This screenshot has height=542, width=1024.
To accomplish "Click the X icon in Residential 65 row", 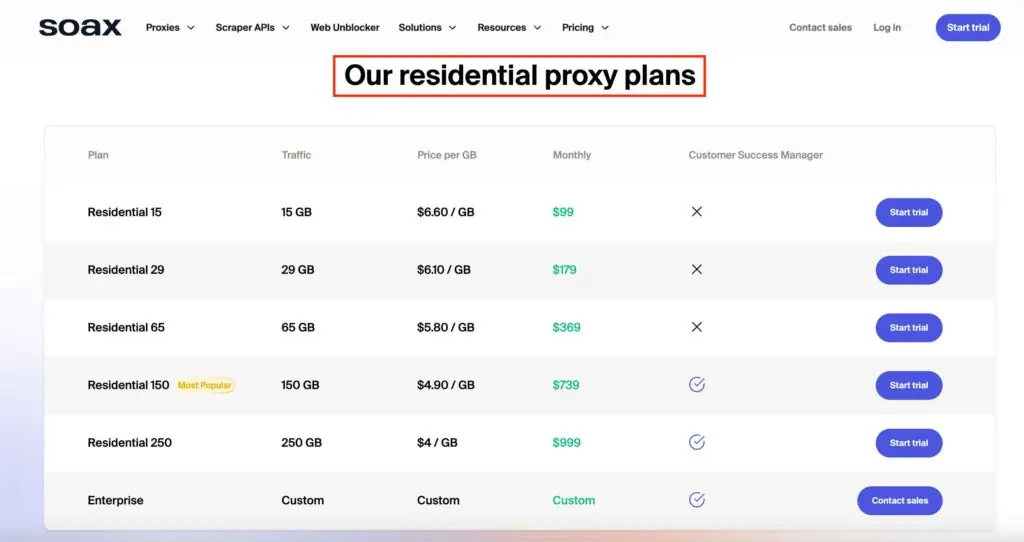I will pos(697,327).
